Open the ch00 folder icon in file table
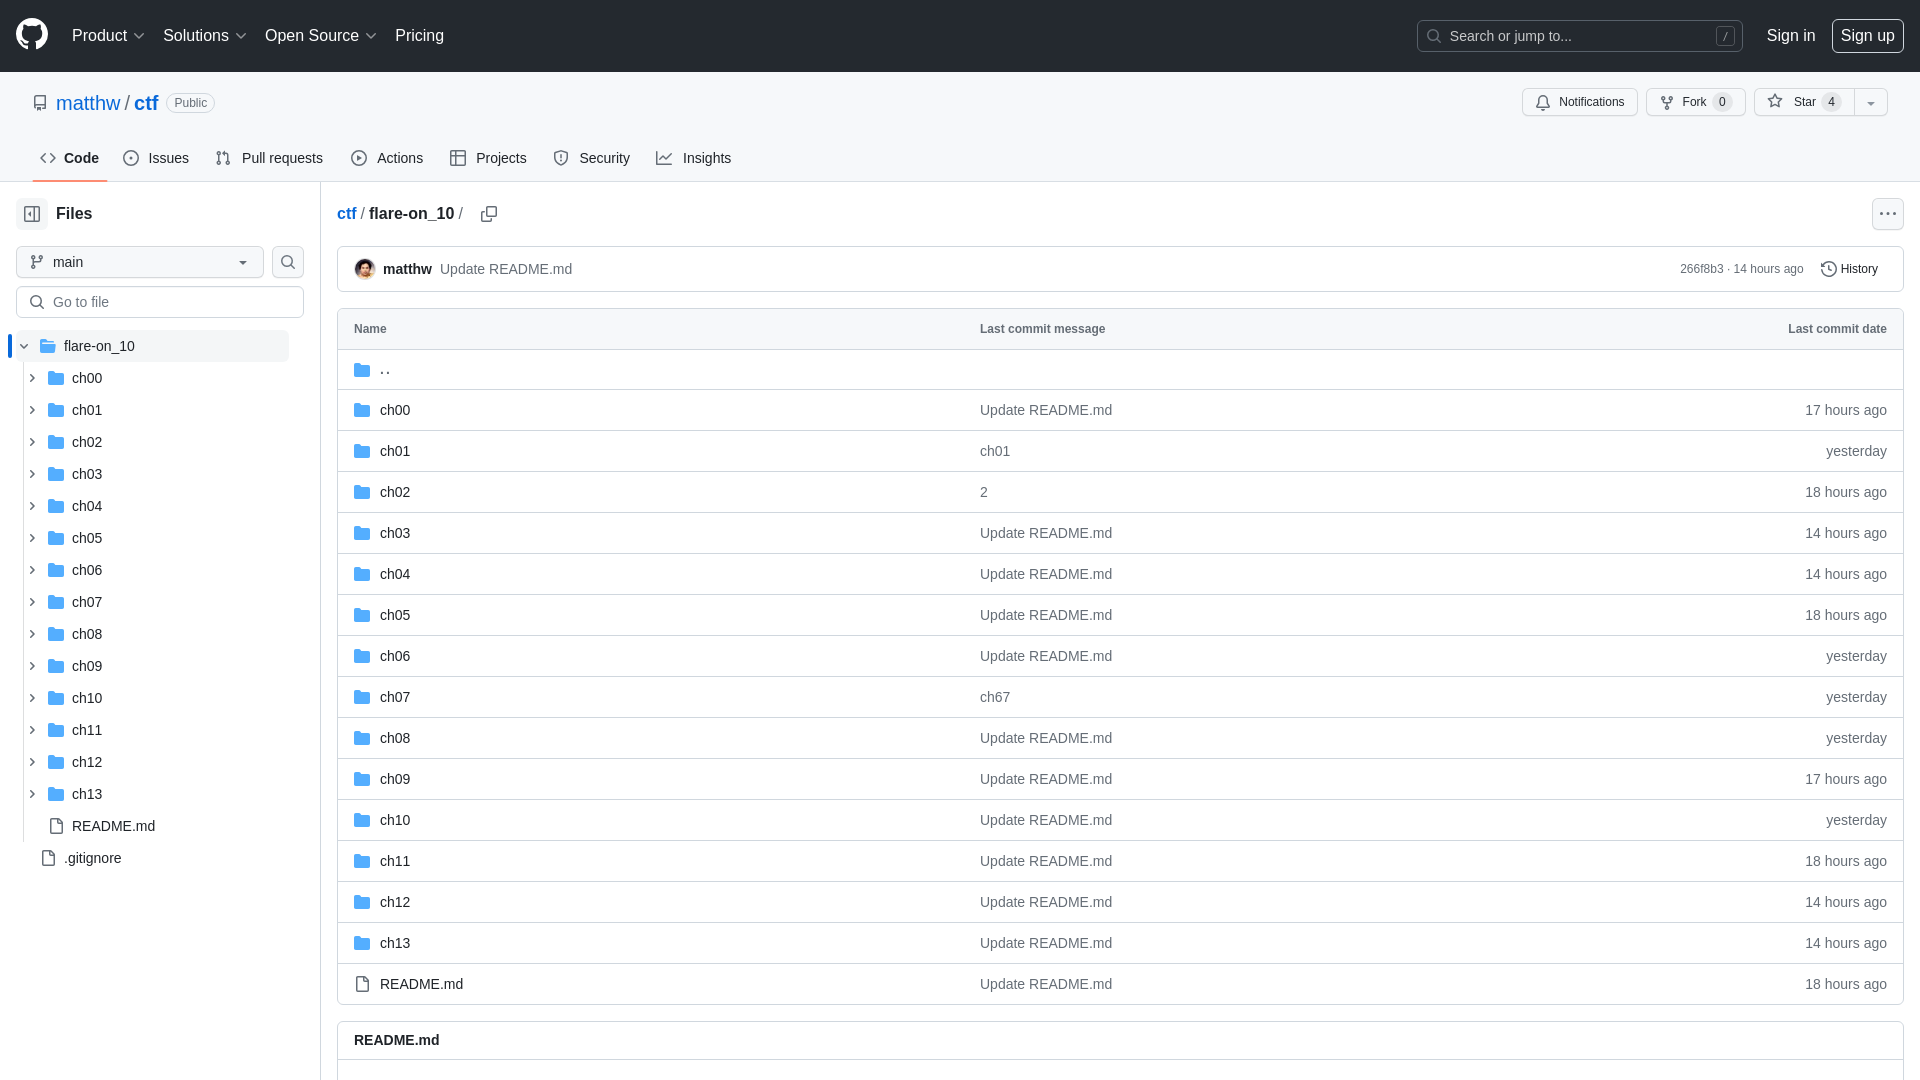 pos(362,410)
